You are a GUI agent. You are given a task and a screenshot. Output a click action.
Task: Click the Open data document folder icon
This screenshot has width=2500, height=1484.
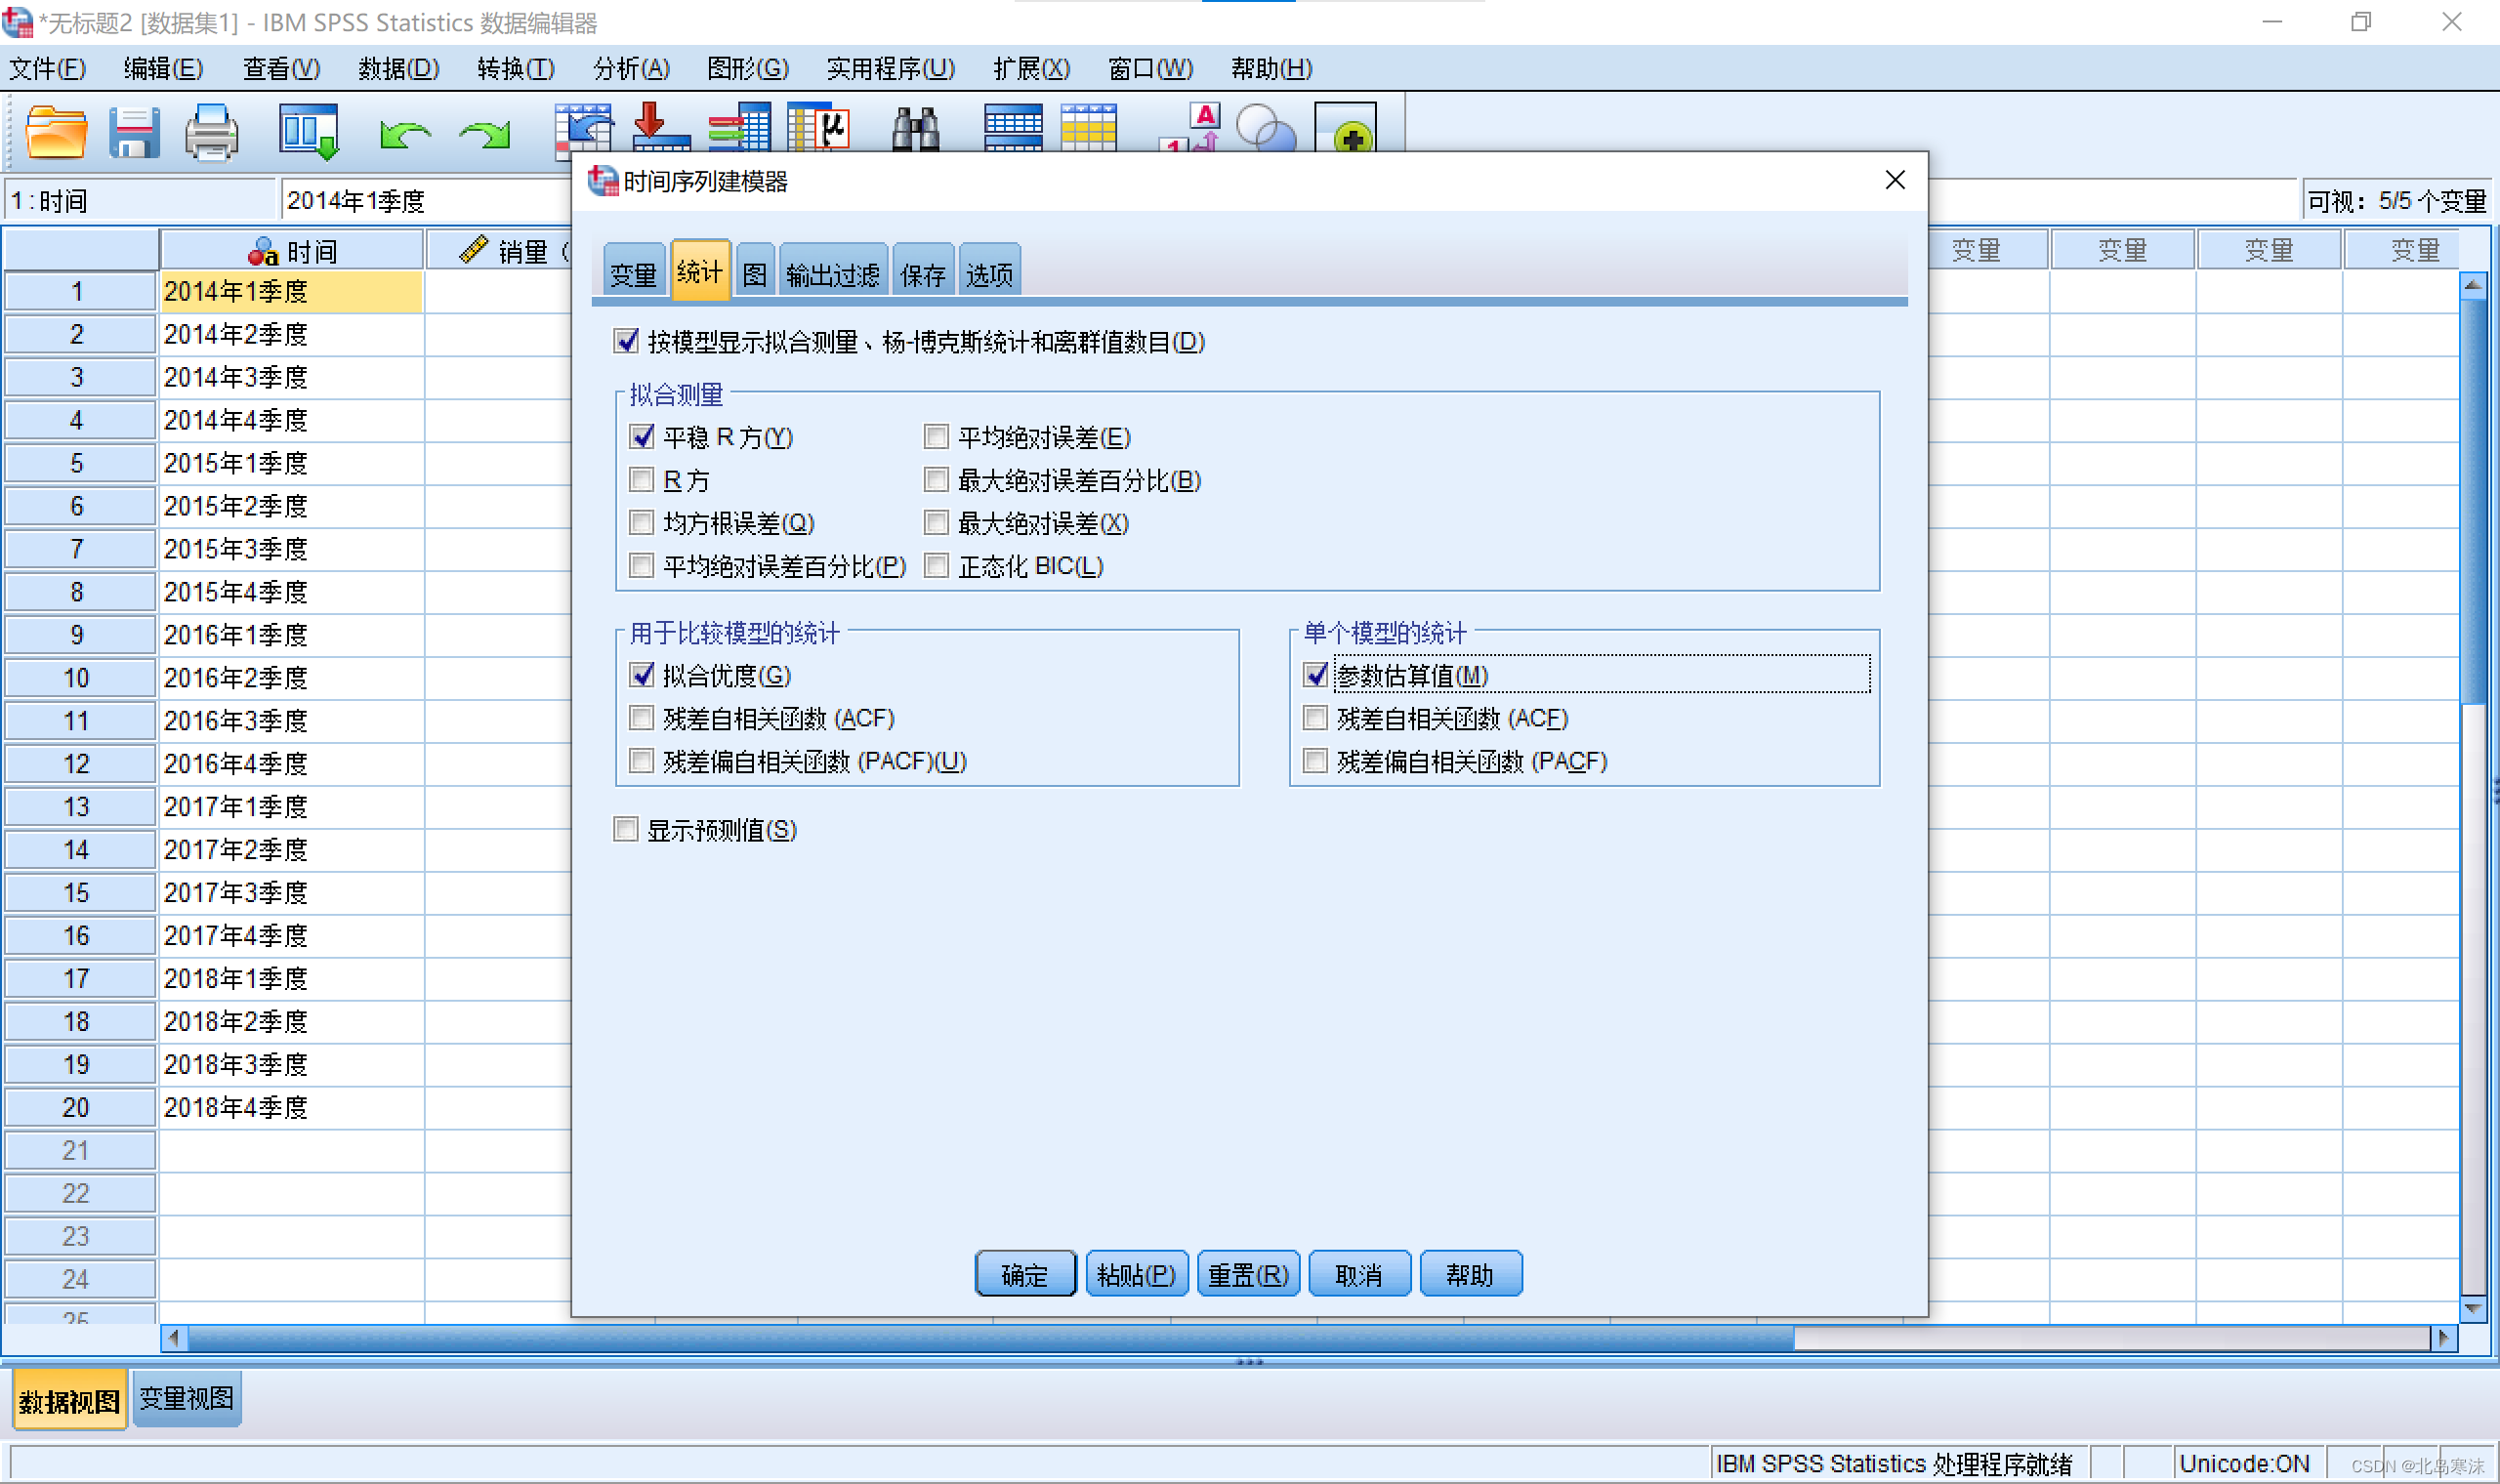point(55,132)
